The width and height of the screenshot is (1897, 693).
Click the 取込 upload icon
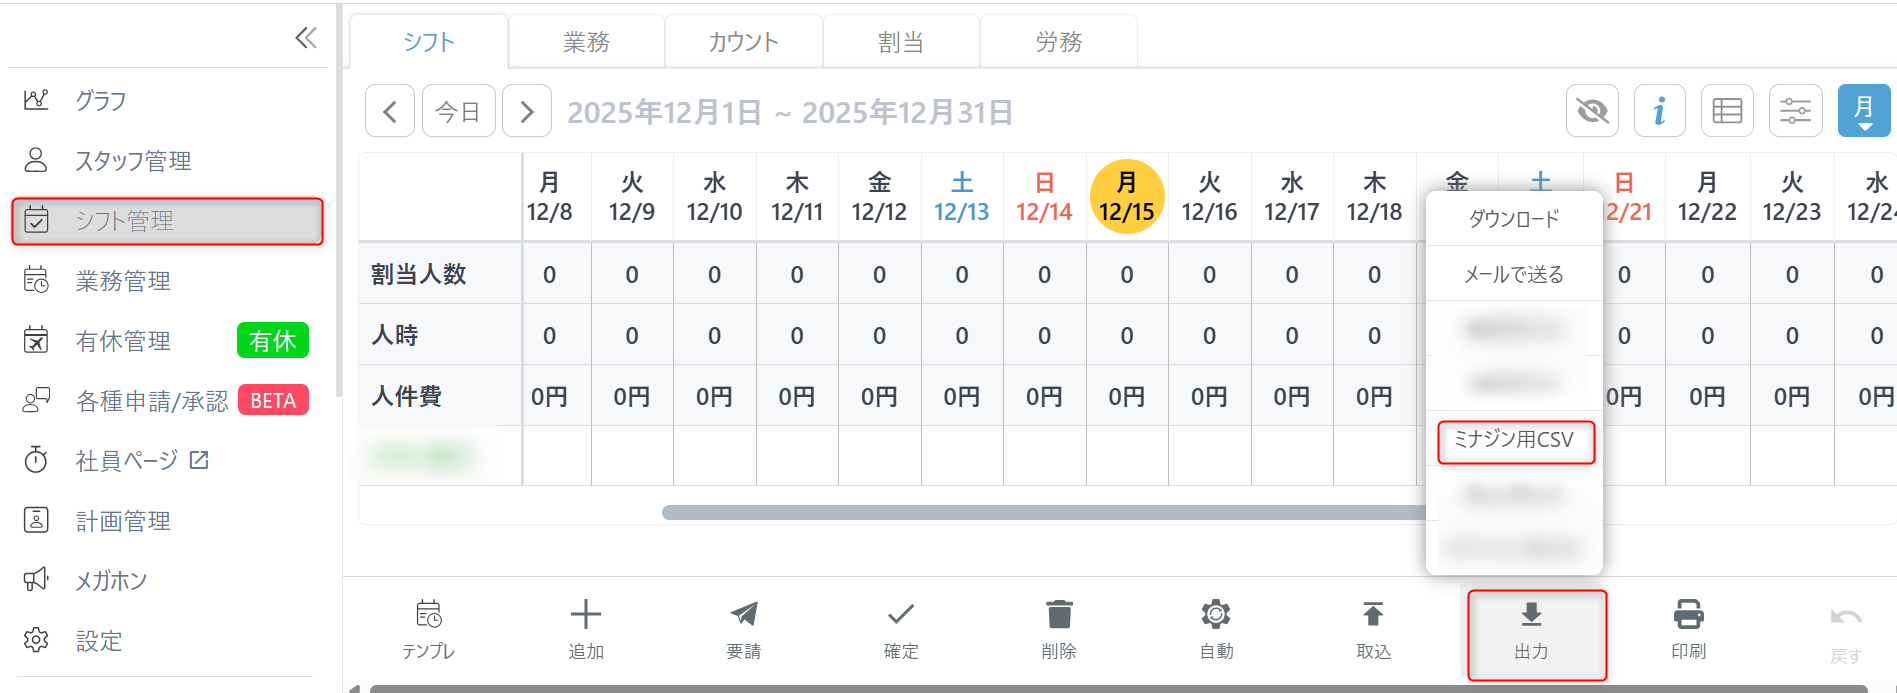[x=1373, y=614]
